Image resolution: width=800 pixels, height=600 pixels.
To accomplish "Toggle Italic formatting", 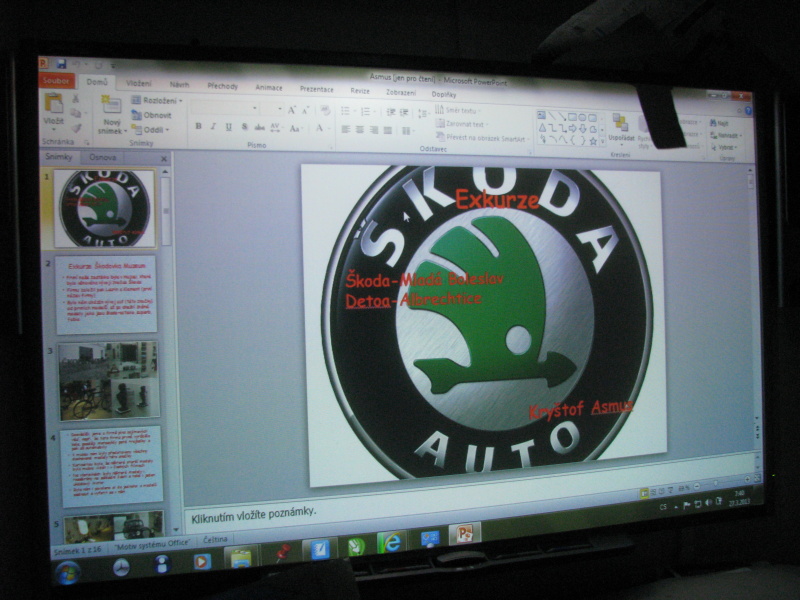I will pyautogui.click(x=213, y=127).
